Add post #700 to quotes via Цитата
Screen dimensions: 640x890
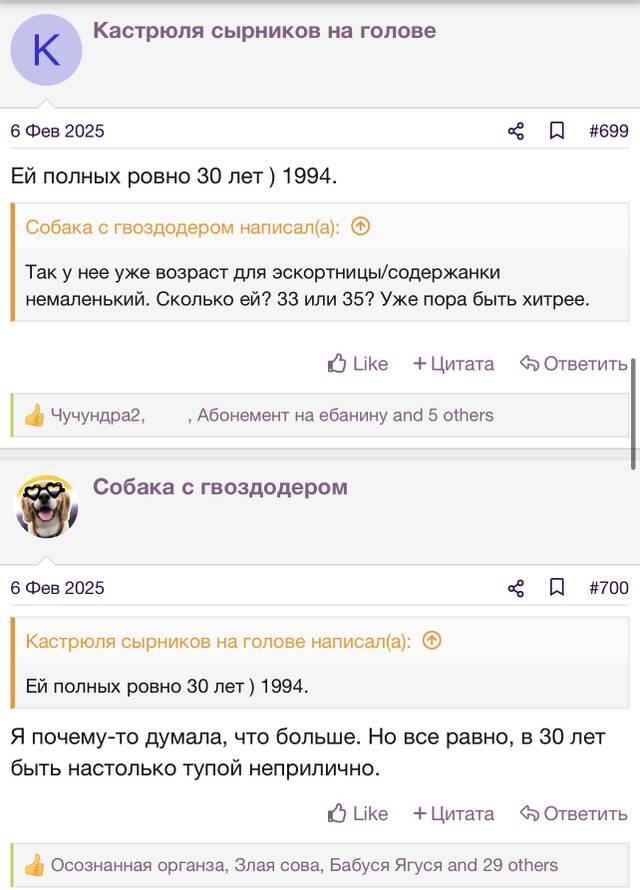click(453, 814)
